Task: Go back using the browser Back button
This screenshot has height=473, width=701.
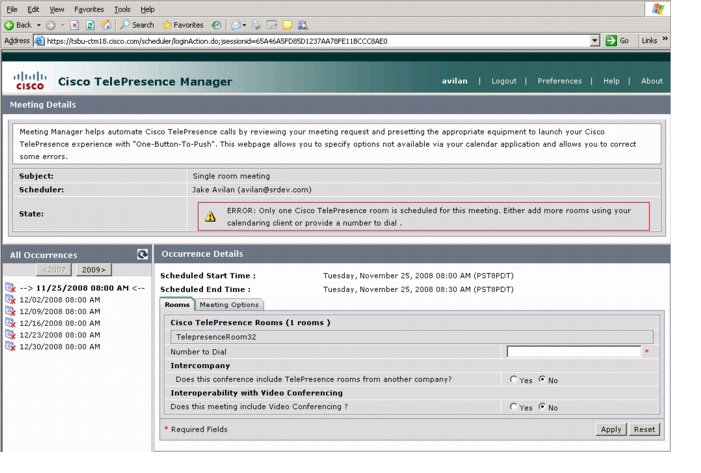Action: tap(18, 25)
